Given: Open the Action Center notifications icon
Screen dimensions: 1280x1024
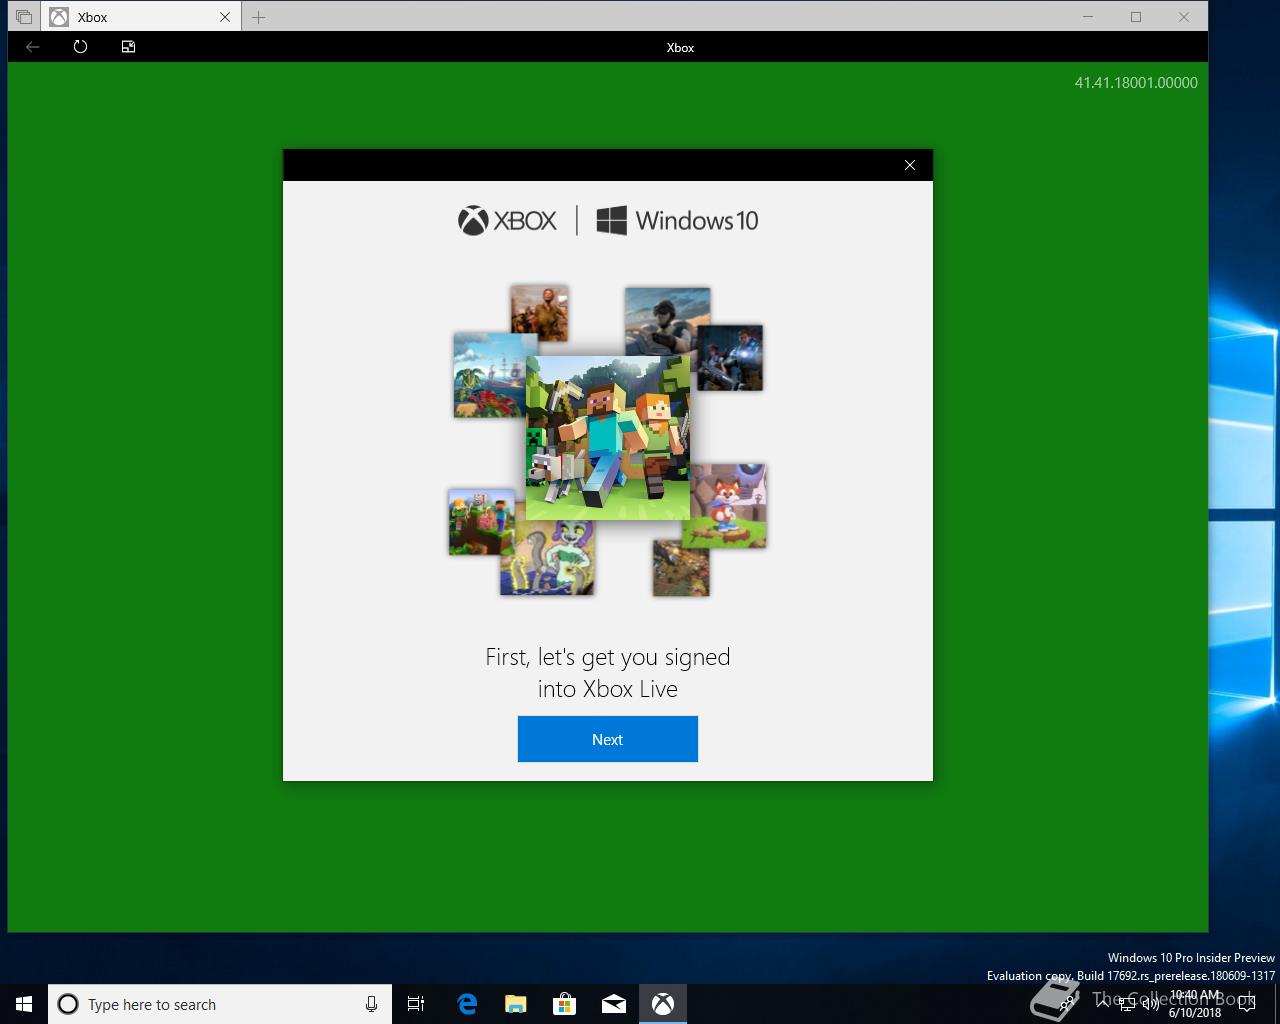Looking at the screenshot, I should [1247, 1004].
